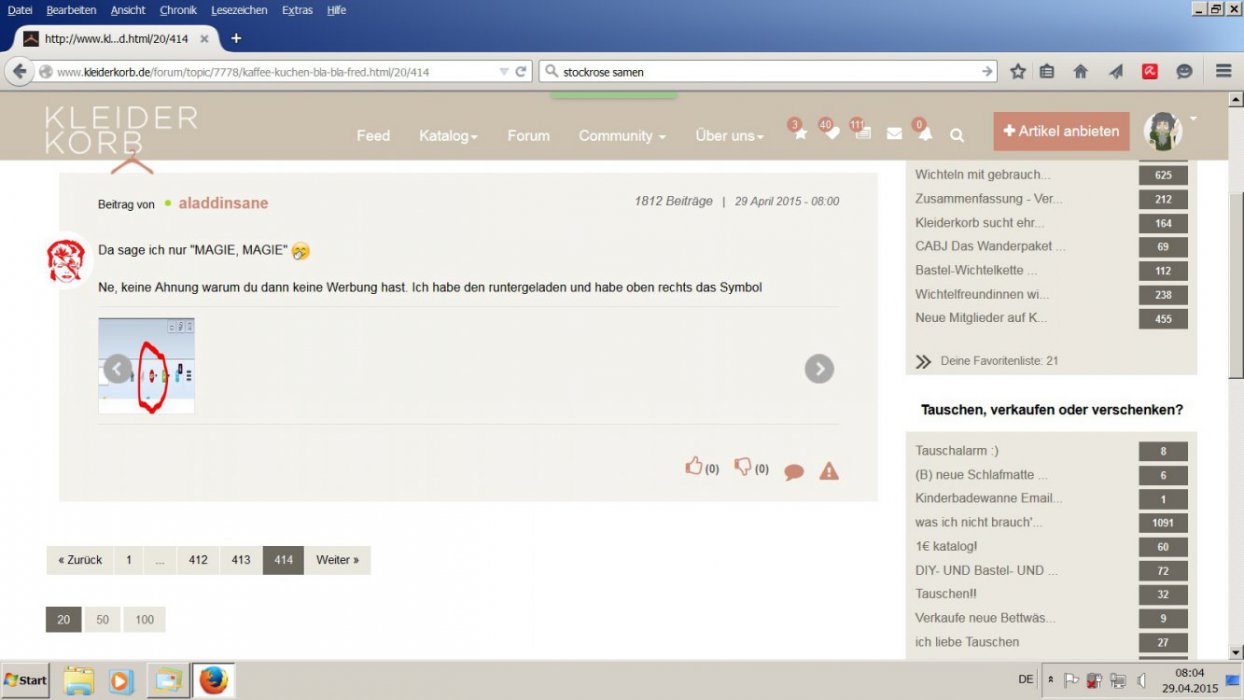Set posts per page to 50
The image size is (1244, 700).
[102, 620]
